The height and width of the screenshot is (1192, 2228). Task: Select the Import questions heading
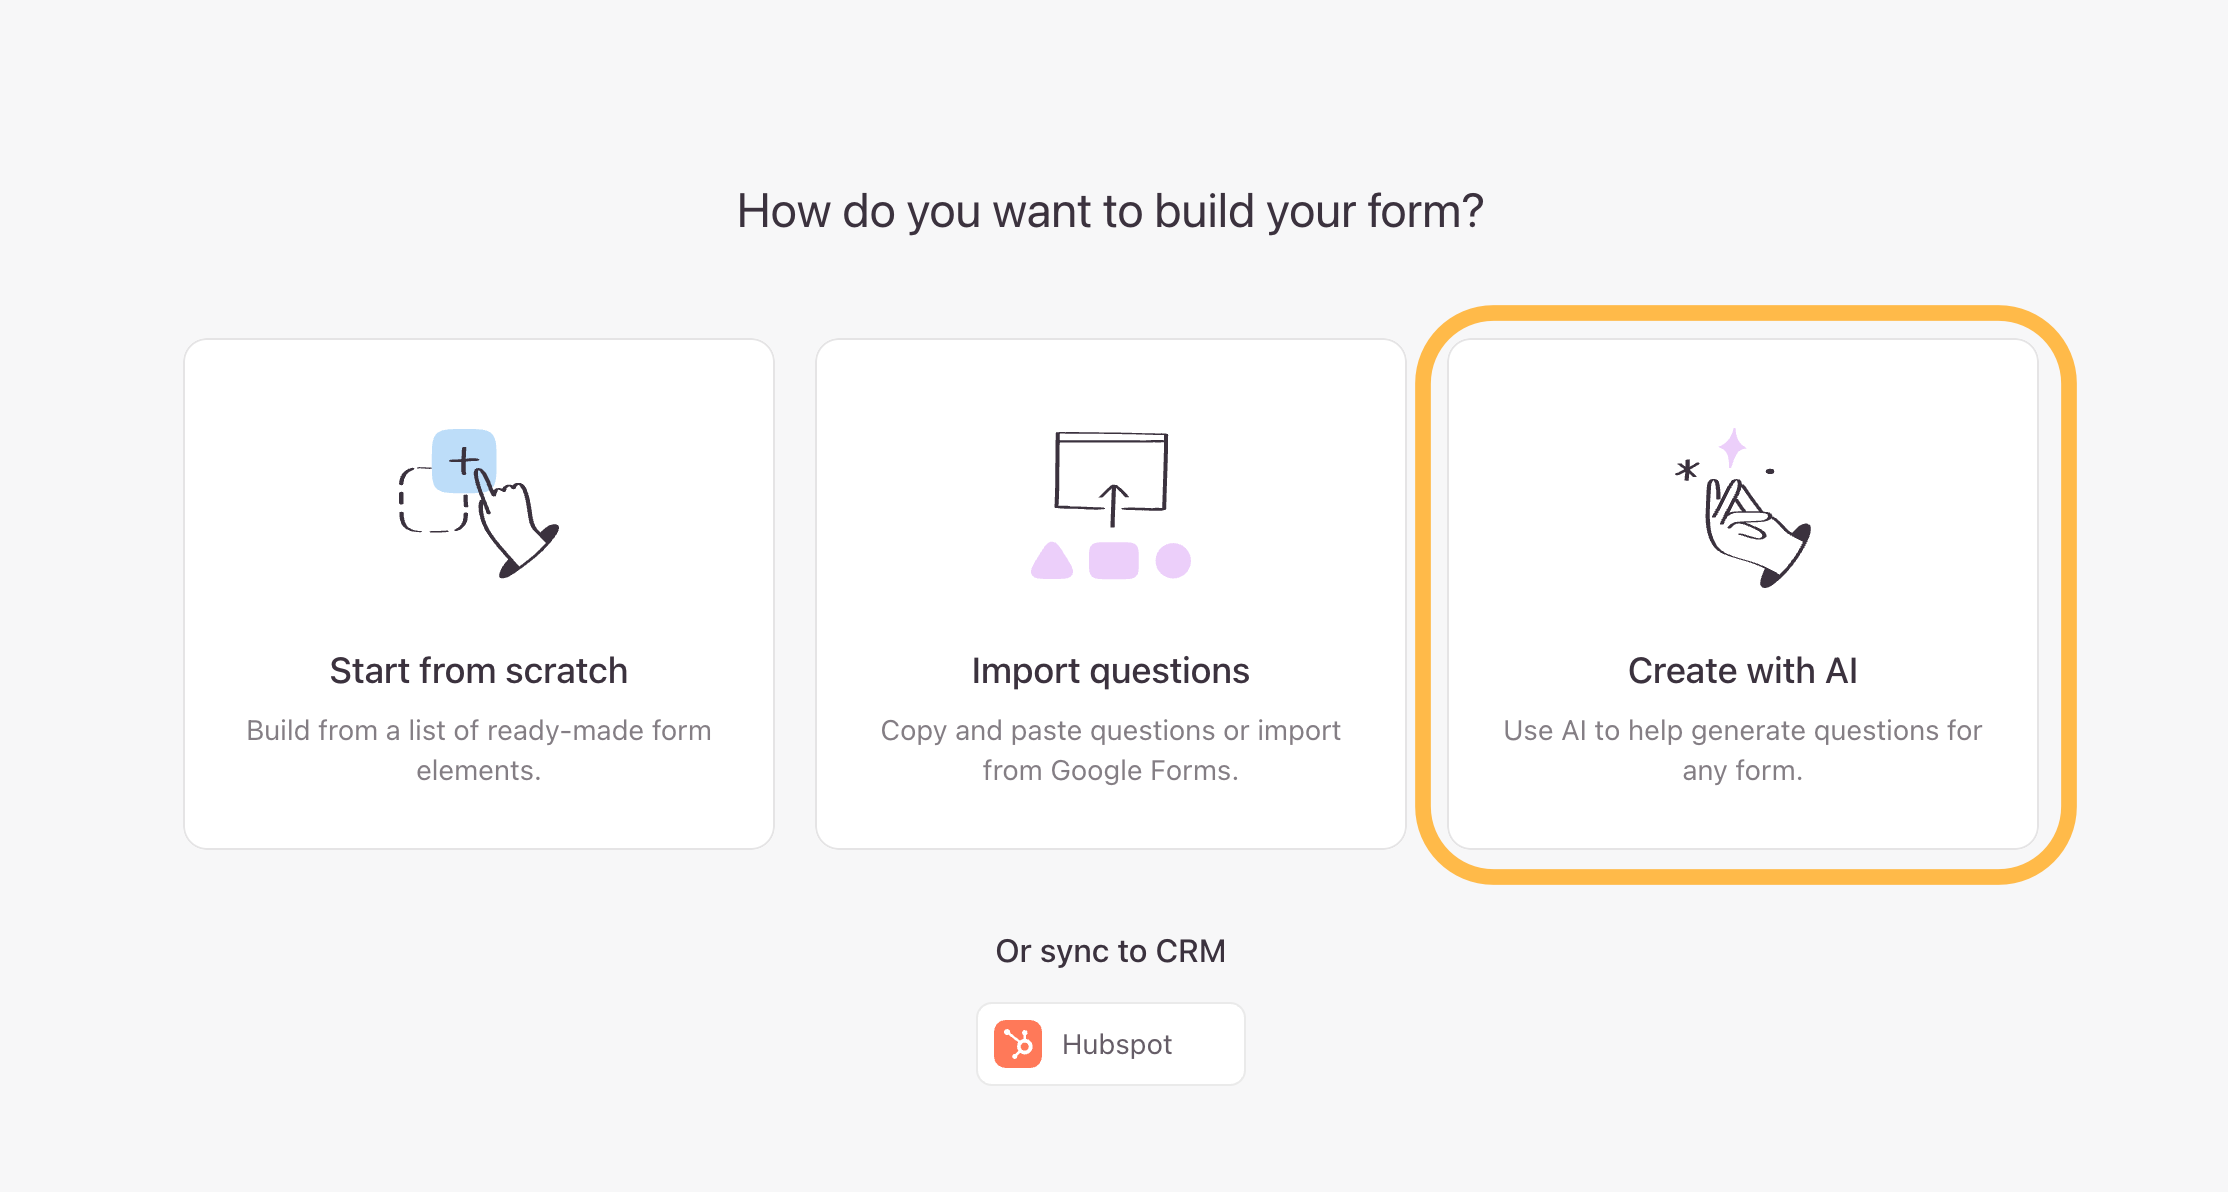click(1111, 671)
